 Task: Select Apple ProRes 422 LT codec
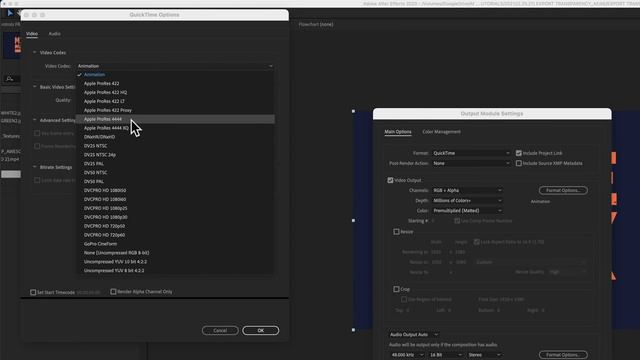pos(175,101)
